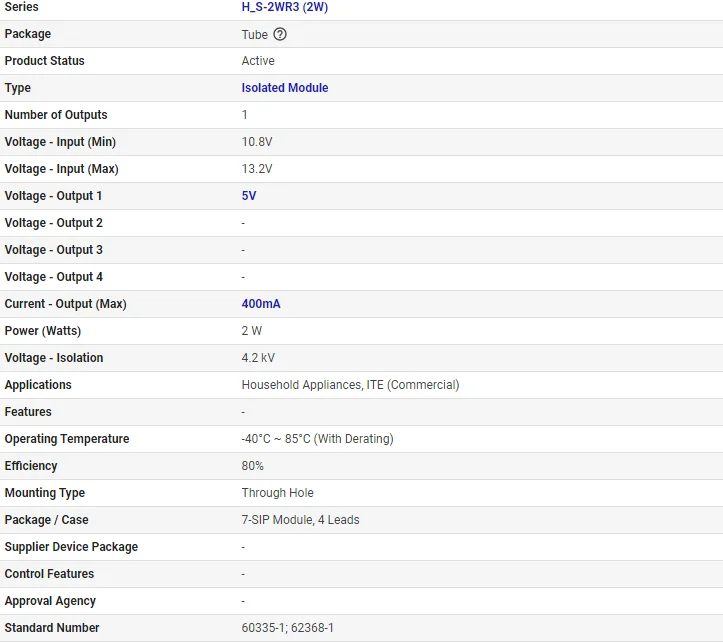Click the '10.8V' input min value

coord(257,142)
